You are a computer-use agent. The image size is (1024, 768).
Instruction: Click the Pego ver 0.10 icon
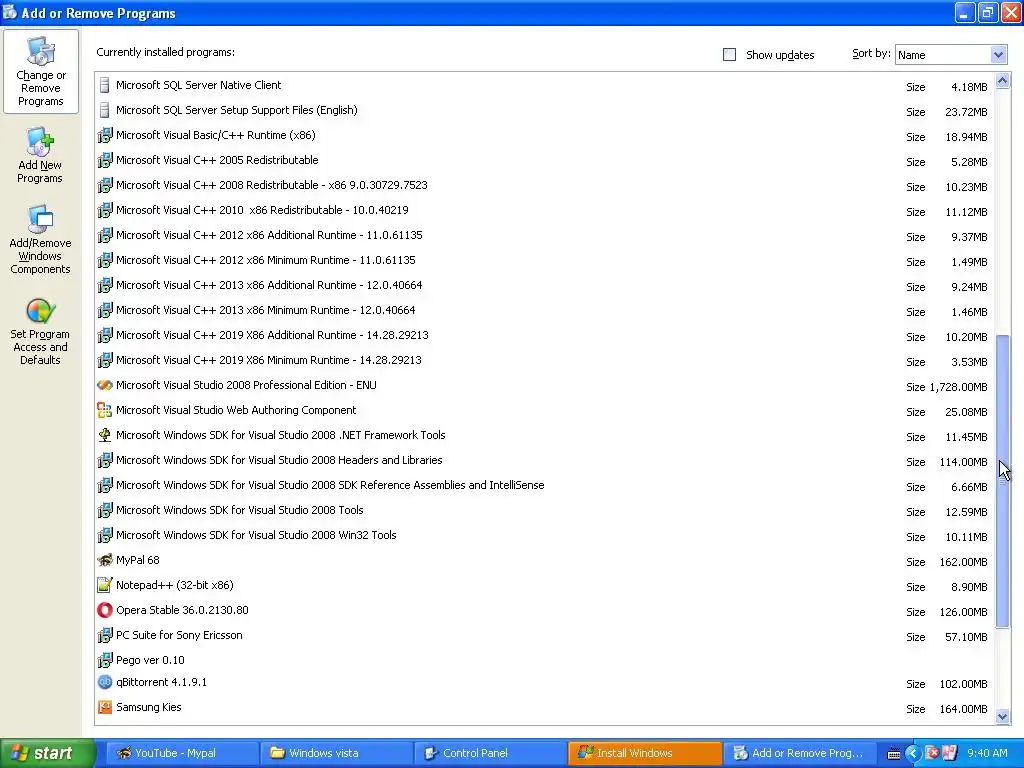click(x=104, y=660)
